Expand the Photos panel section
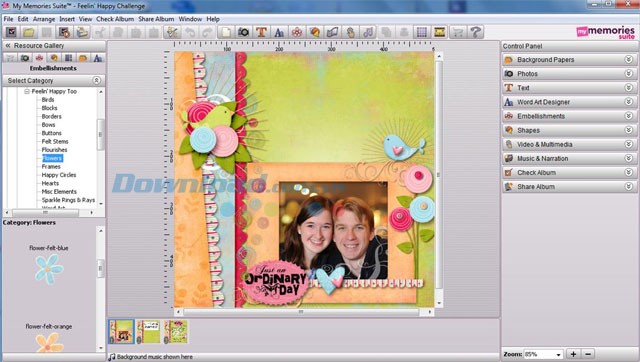The image size is (640, 362). pos(629,73)
